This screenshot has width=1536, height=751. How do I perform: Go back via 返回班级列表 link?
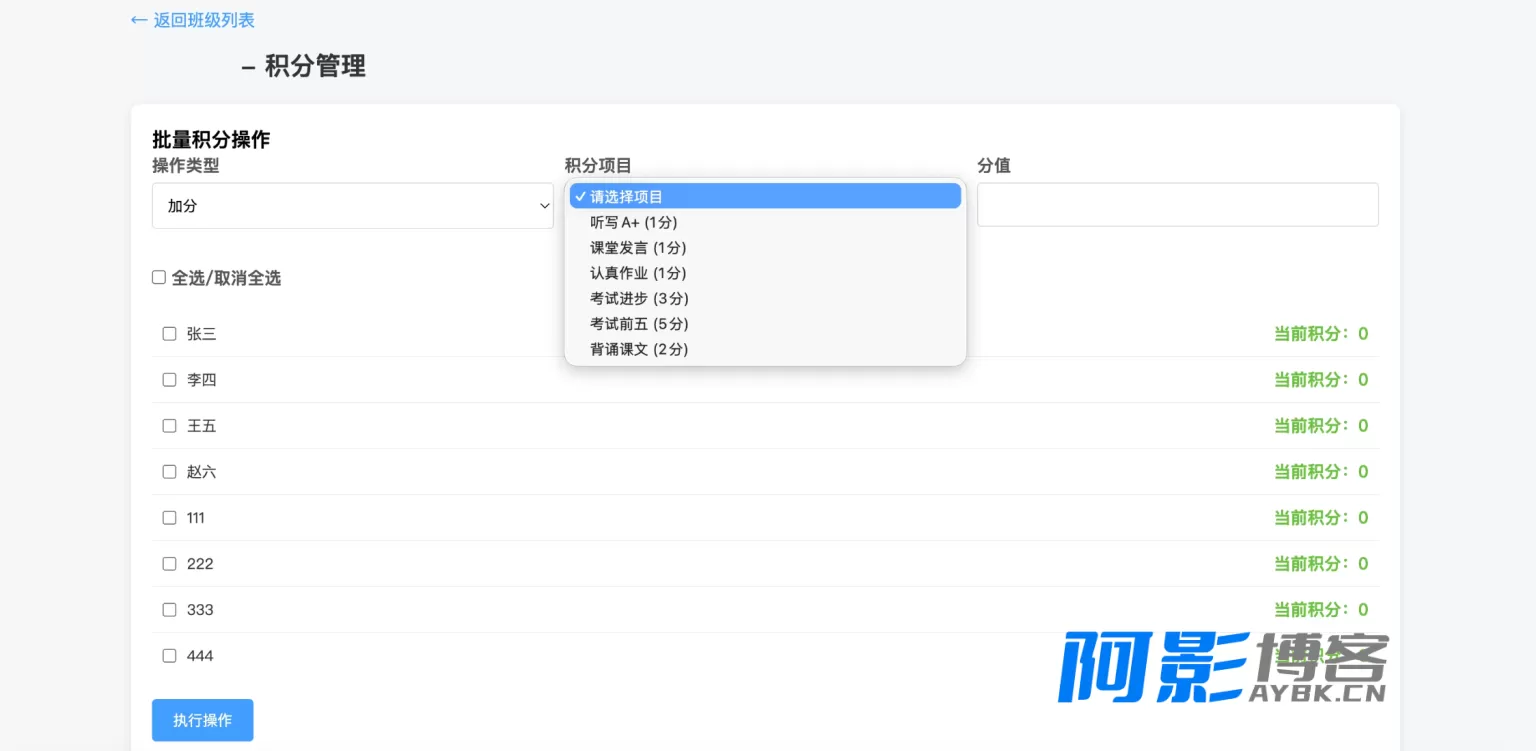193,20
